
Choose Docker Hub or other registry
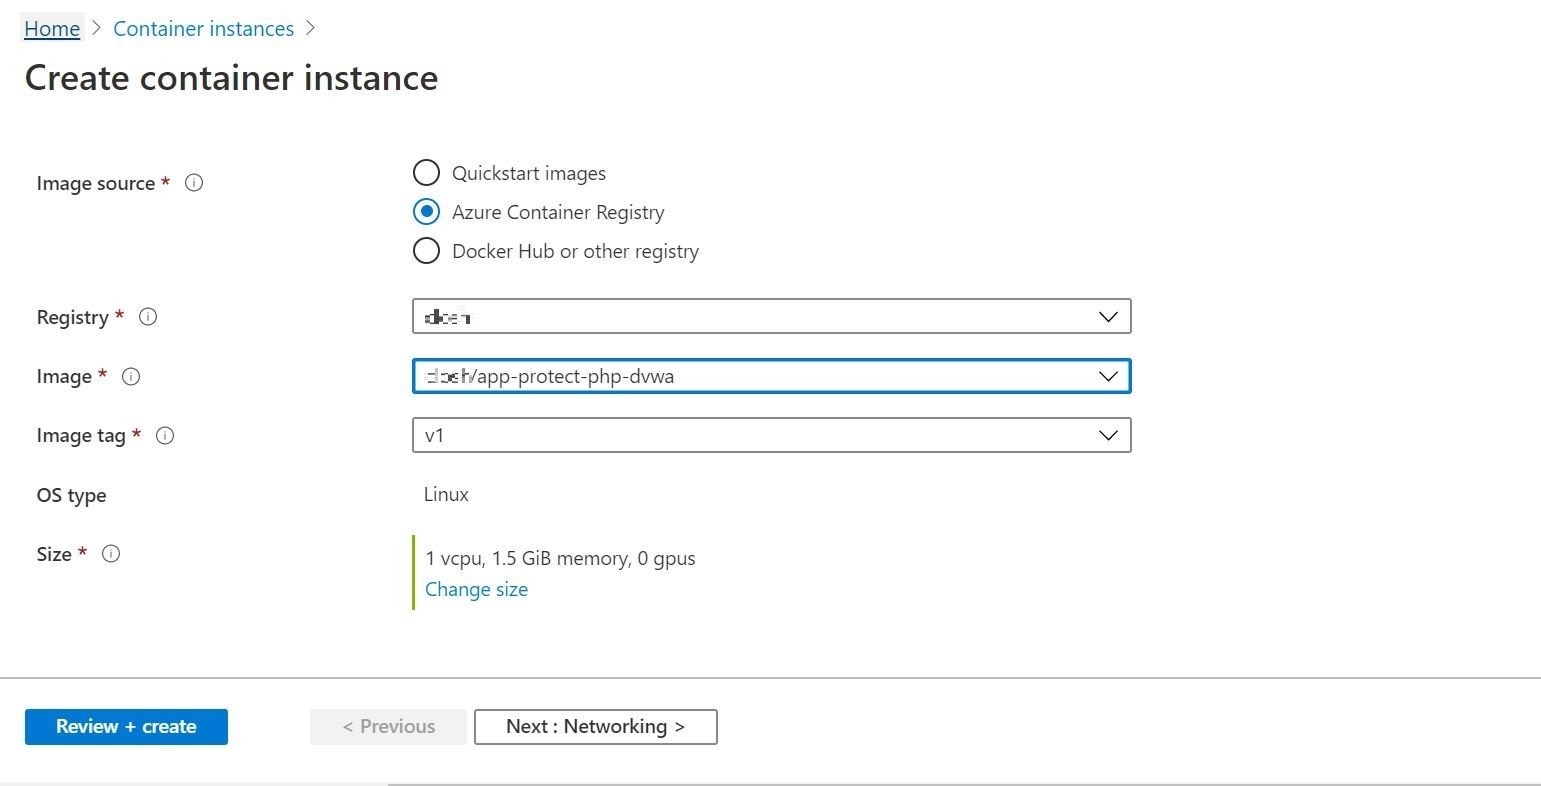(x=426, y=251)
